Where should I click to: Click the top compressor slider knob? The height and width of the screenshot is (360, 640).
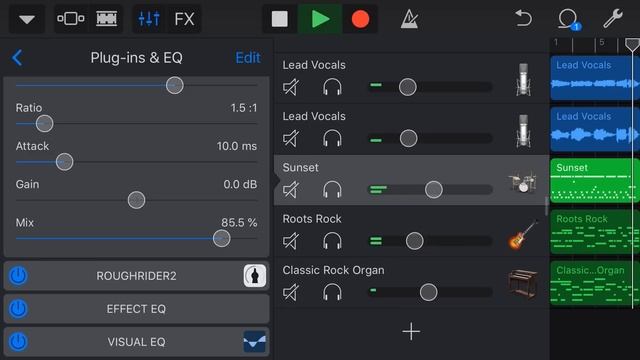pyautogui.click(x=175, y=85)
